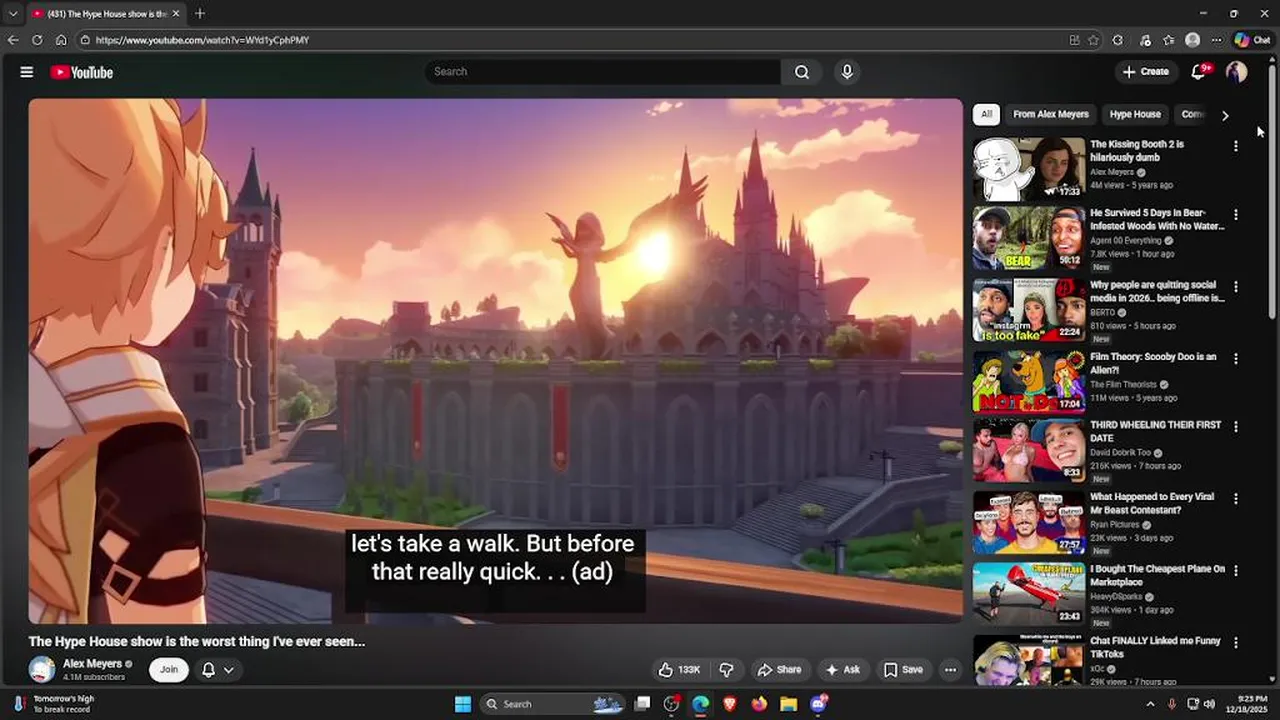Open the browser profile icon in toolbar
Viewport: 1280px width, 720px height.
[1192, 40]
